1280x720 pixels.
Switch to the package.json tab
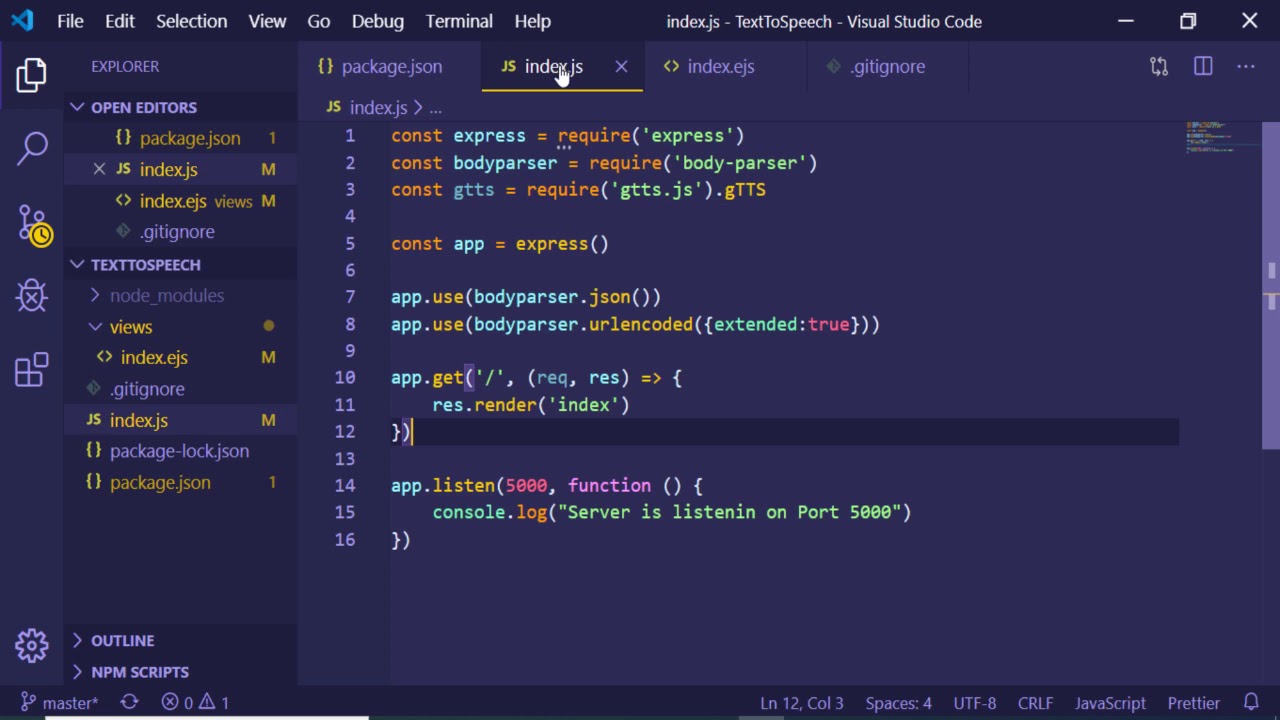(x=380, y=67)
